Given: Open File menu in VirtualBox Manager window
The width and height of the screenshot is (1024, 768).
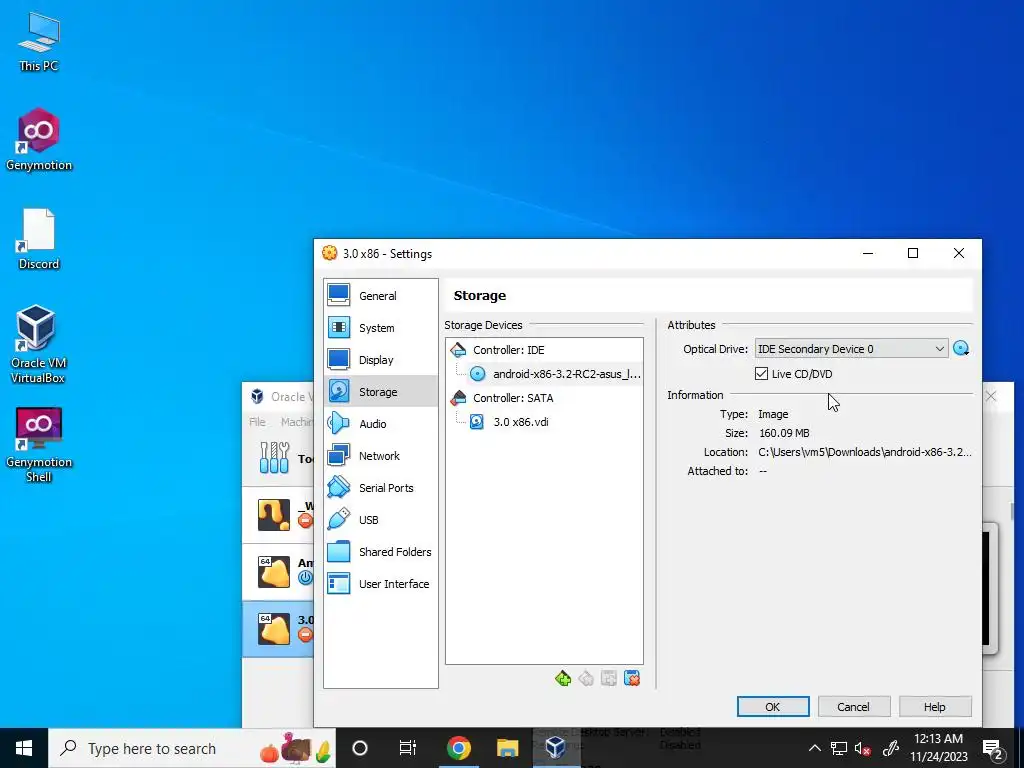Looking at the screenshot, I should click(x=257, y=422).
